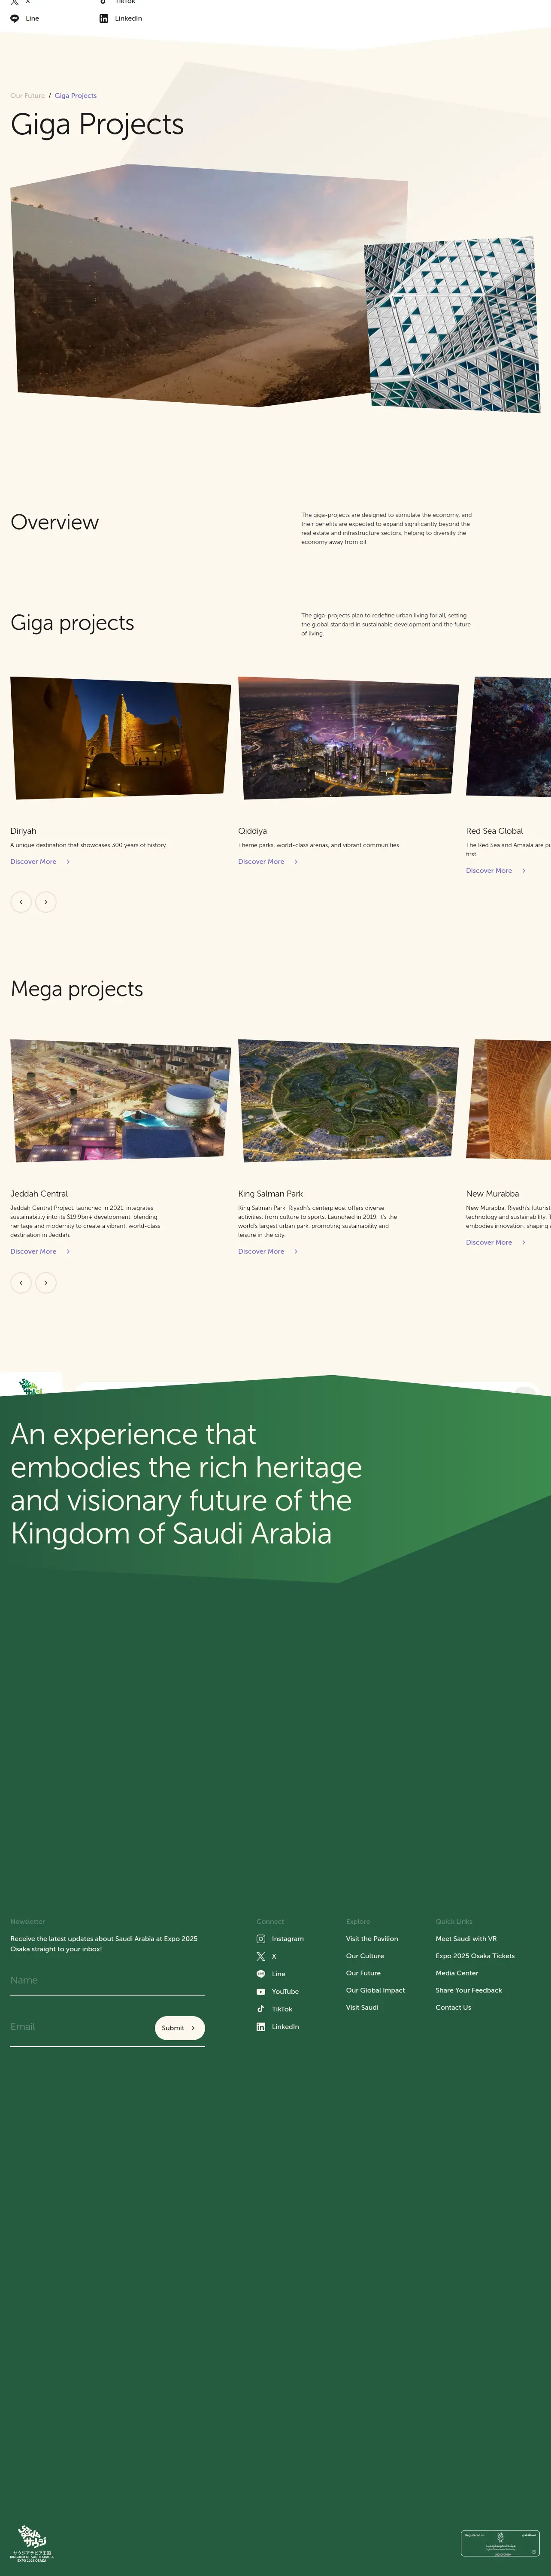Click the Overview heading

coord(55,522)
